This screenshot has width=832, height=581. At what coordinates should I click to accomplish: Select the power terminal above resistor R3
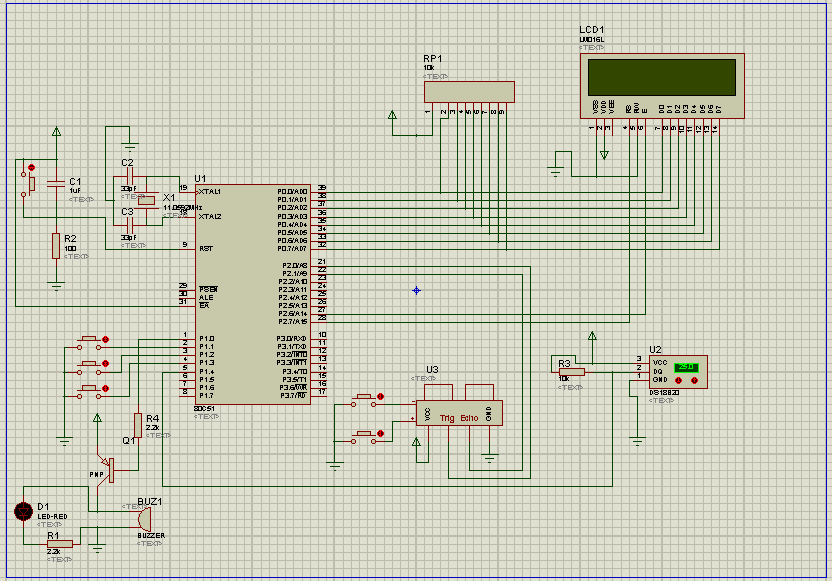pos(592,335)
